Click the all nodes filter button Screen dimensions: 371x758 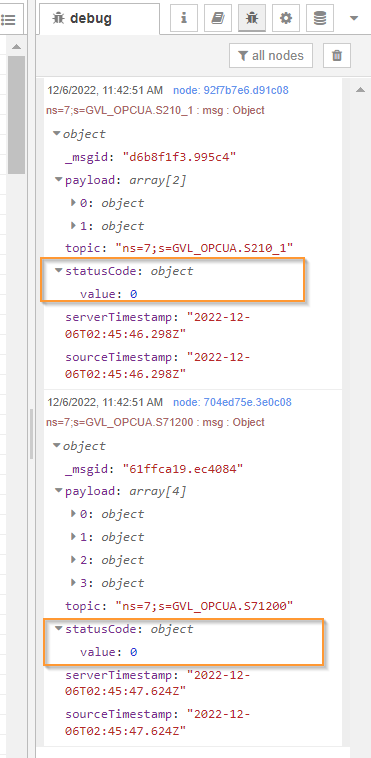coord(271,56)
